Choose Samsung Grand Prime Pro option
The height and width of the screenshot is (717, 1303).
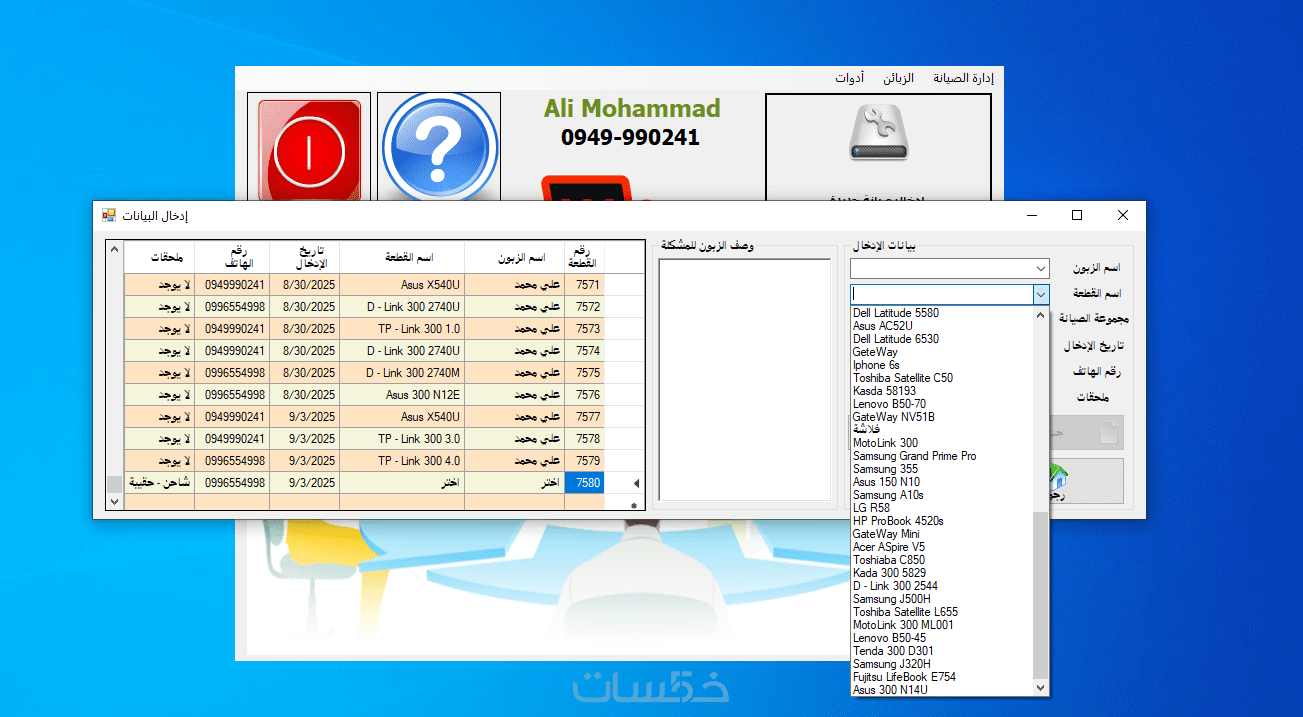coord(915,456)
